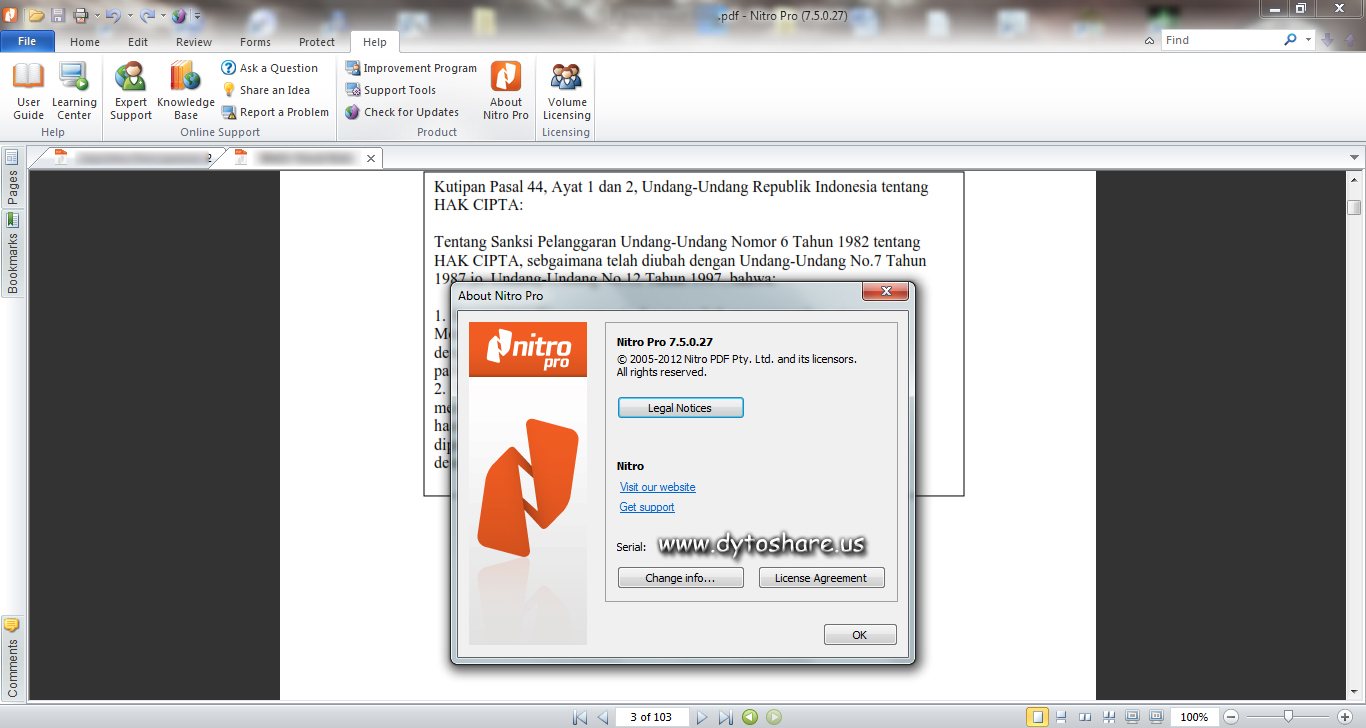Click the Legal Notices button
Viewport: 1366px width, 728px height.
pos(680,408)
